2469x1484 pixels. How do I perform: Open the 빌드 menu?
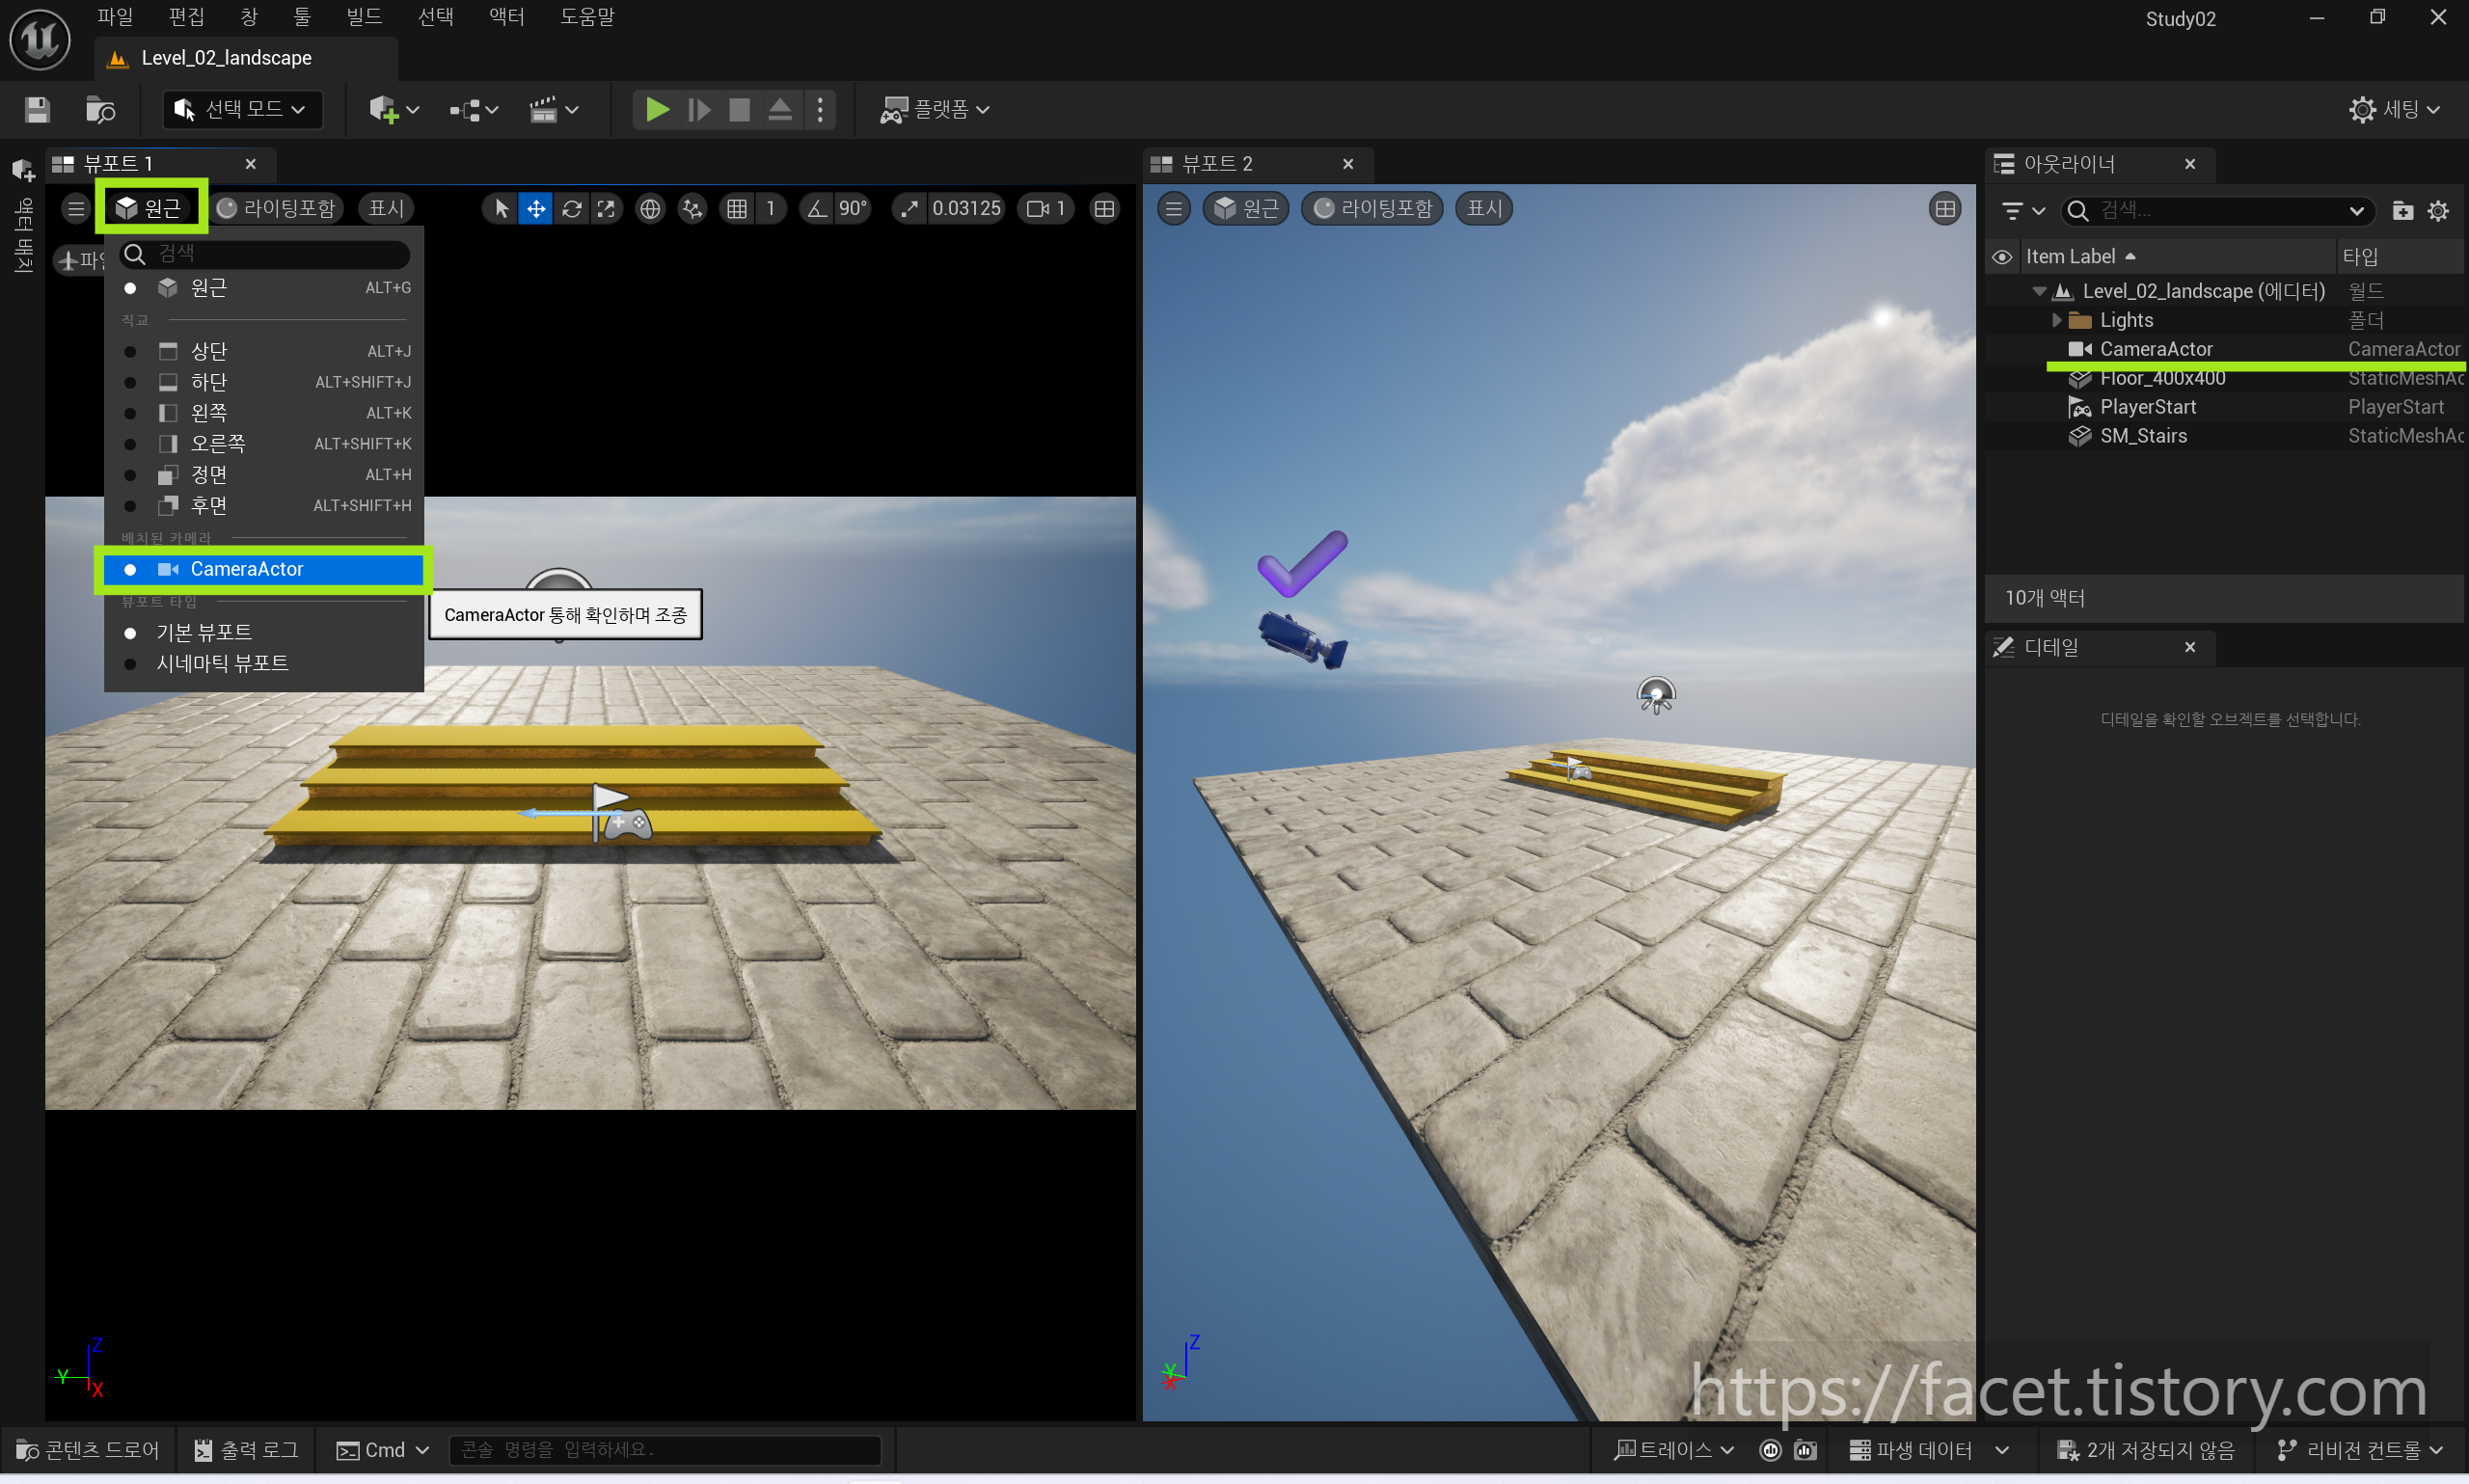pos(363,17)
